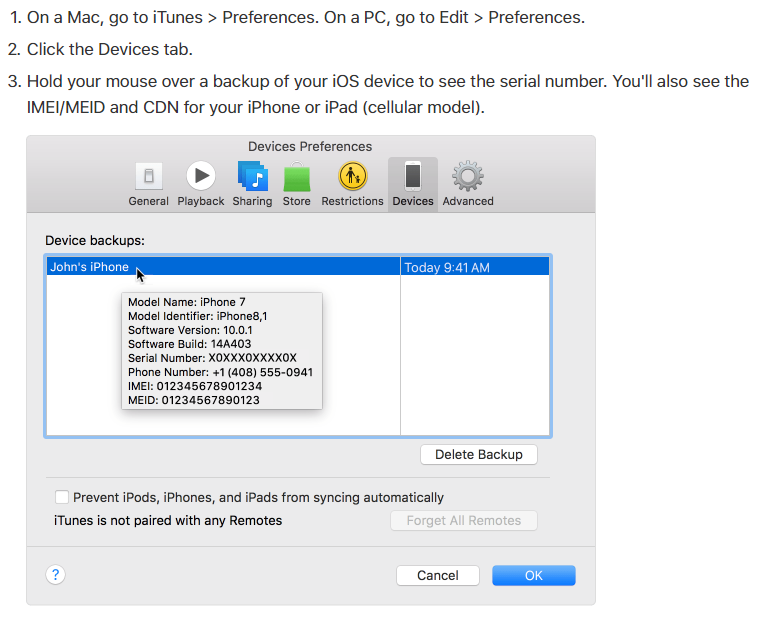783x622 pixels.
Task: Open the General preferences pane
Action: click(148, 178)
